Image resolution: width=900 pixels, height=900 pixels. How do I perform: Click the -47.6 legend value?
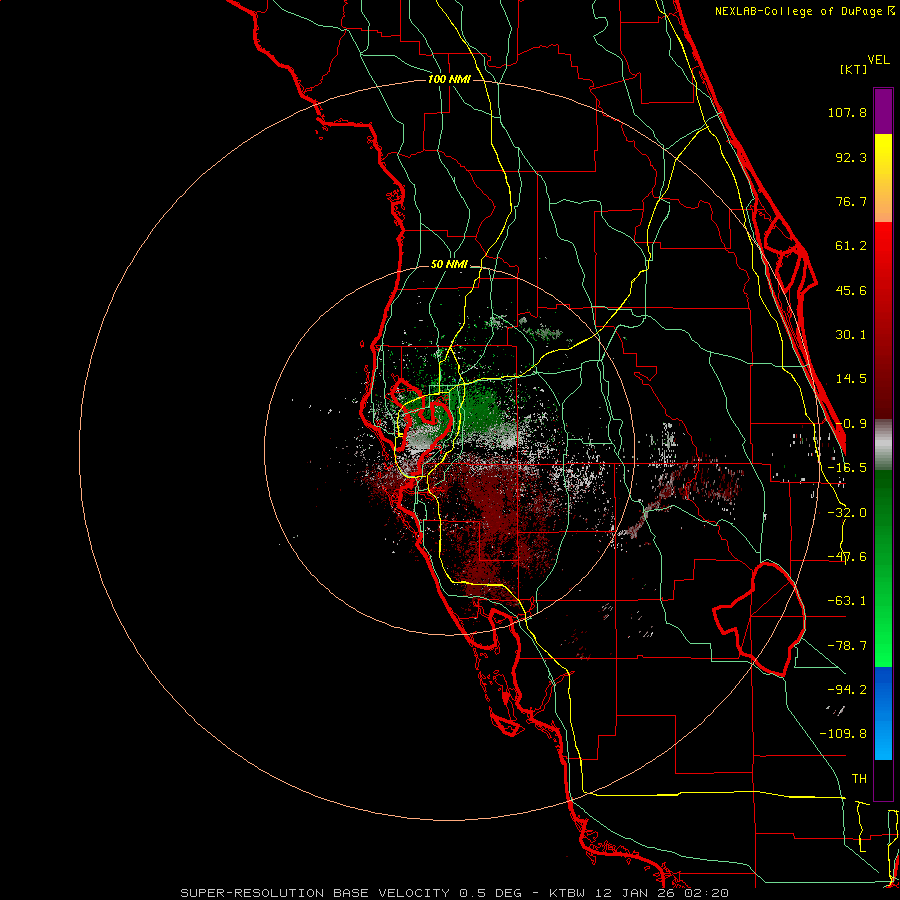847,557
